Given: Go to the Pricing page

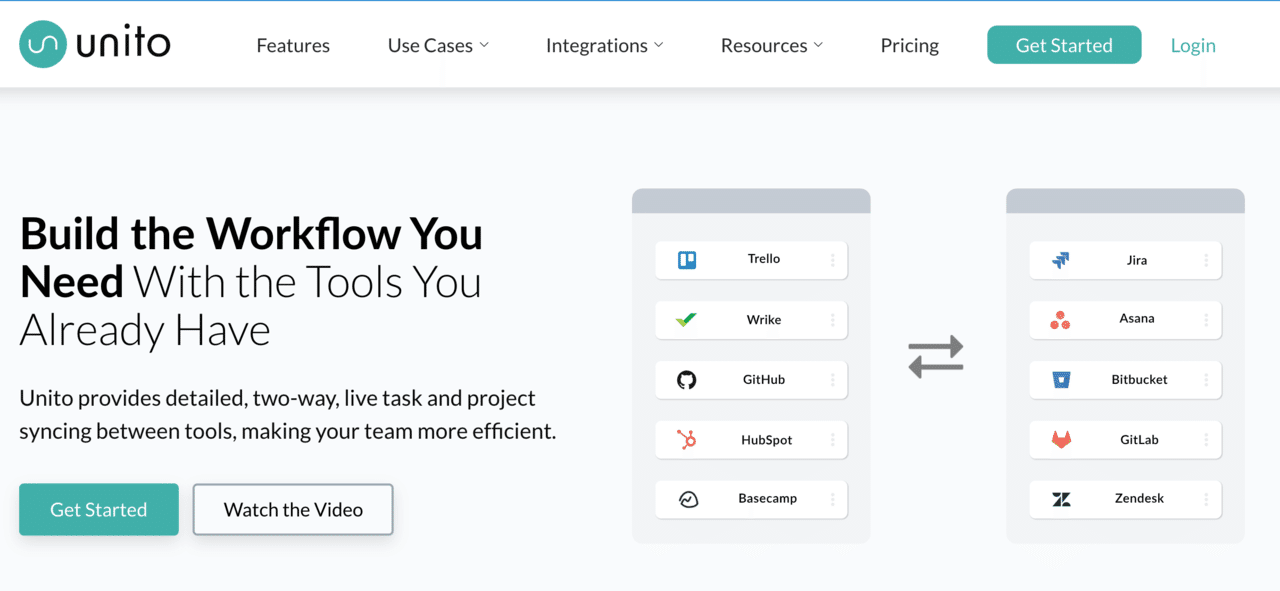Looking at the screenshot, I should 910,45.
